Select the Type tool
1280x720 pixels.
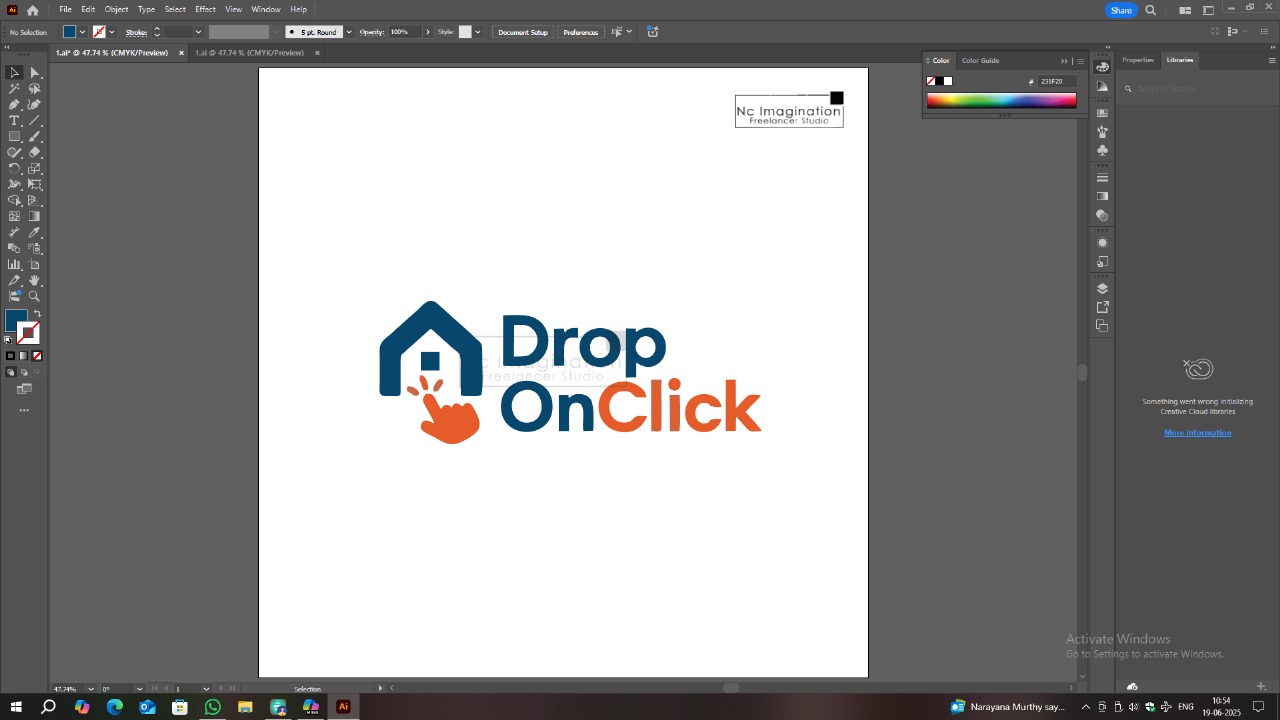(14, 121)
